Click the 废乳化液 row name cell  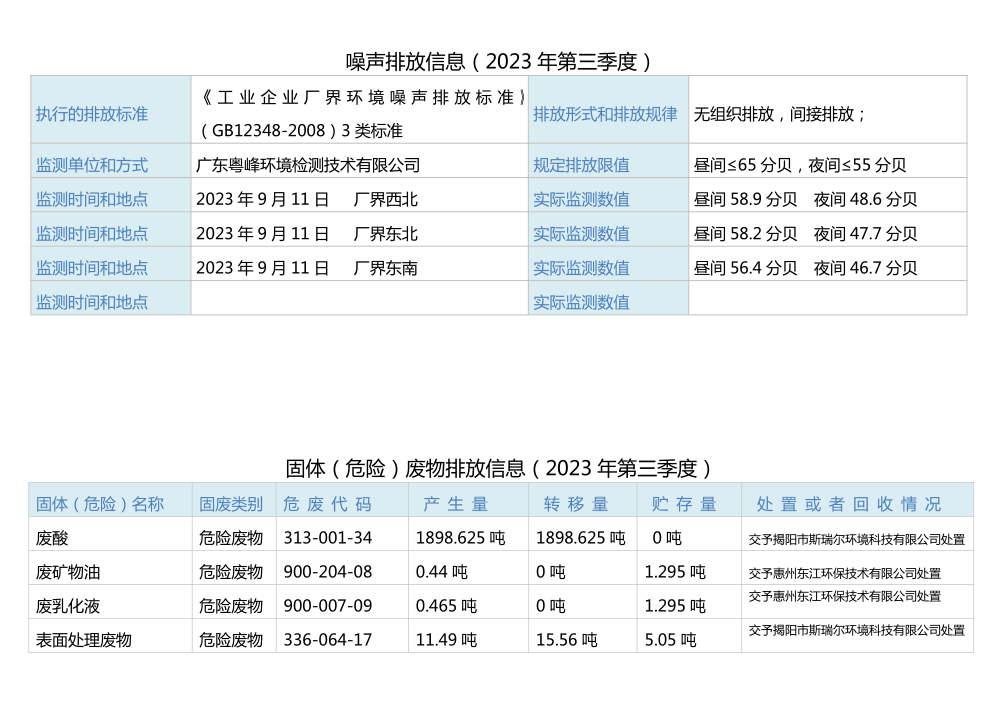tap(110, 602)
